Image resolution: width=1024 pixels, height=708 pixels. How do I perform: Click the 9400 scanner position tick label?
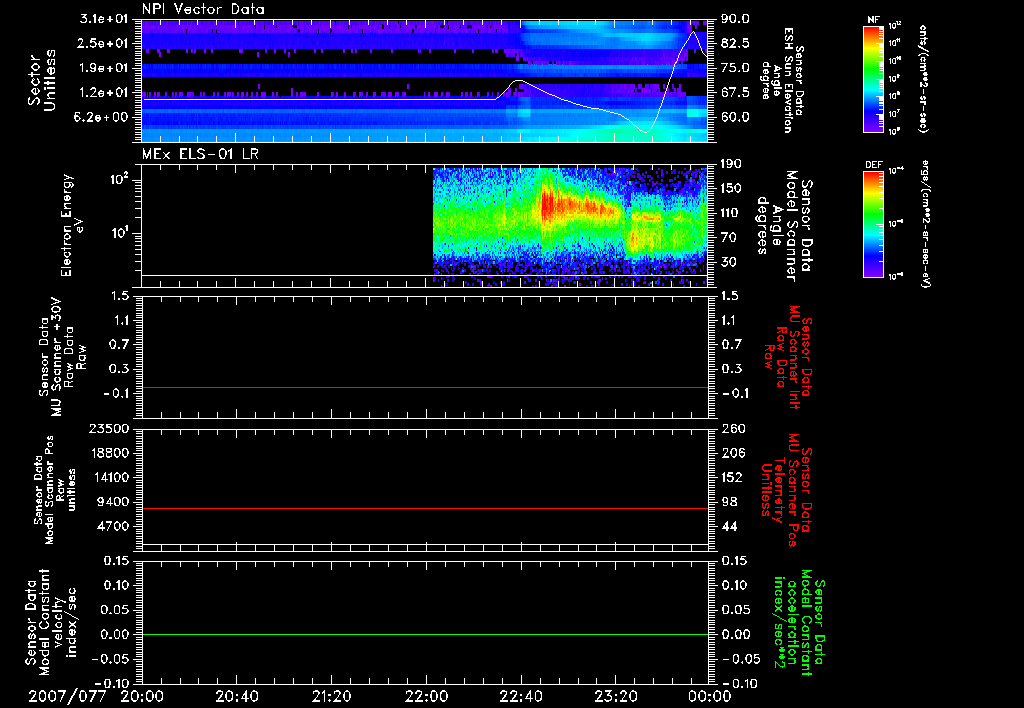tap(114, 502)
